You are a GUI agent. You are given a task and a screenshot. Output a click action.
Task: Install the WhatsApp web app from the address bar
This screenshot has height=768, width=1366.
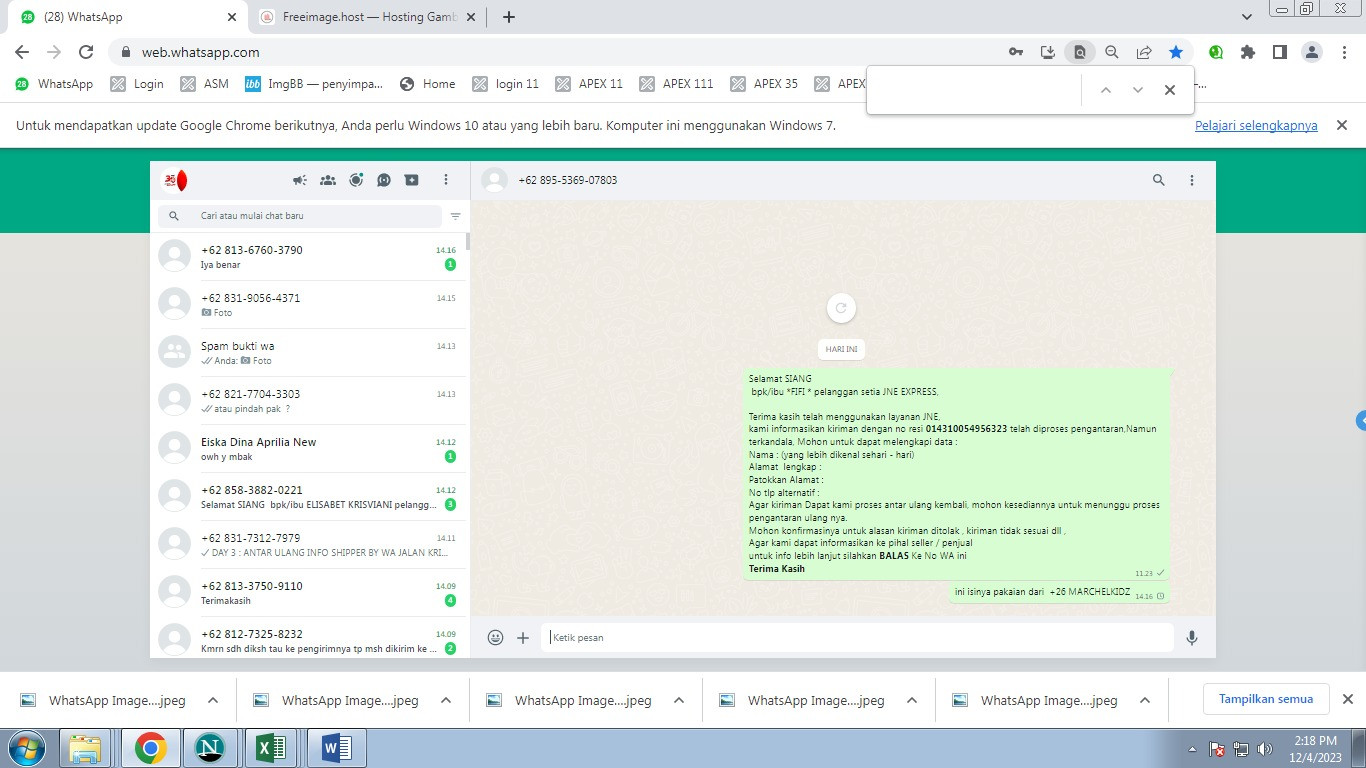1048,52
